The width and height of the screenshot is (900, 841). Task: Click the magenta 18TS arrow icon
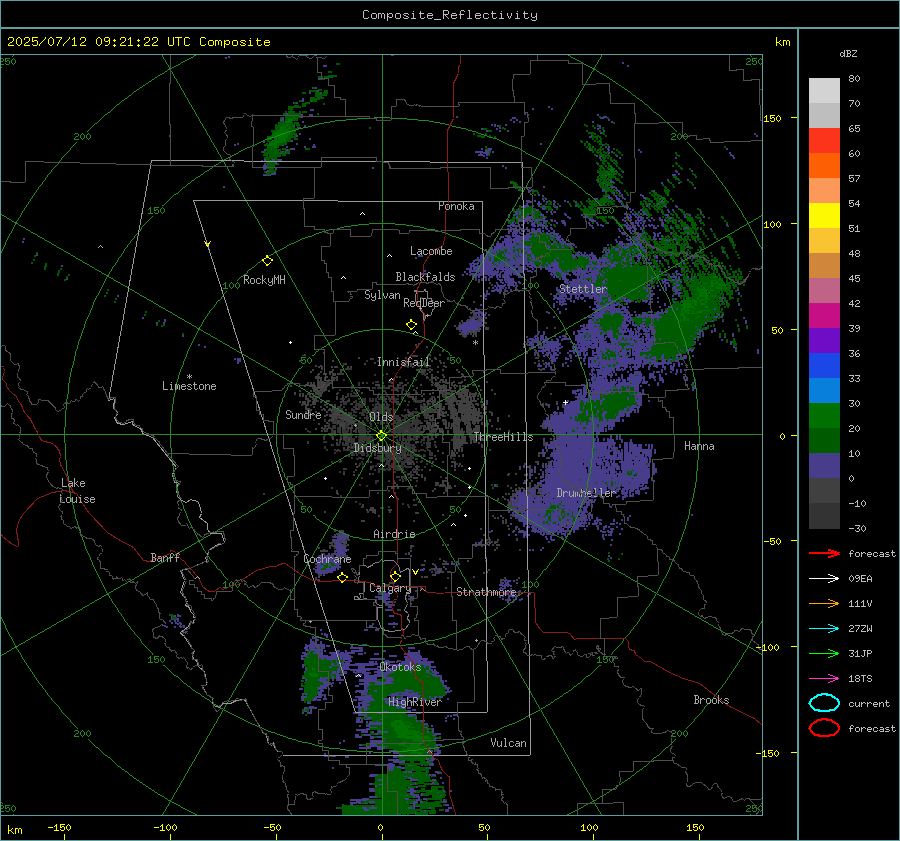(824, 679)
